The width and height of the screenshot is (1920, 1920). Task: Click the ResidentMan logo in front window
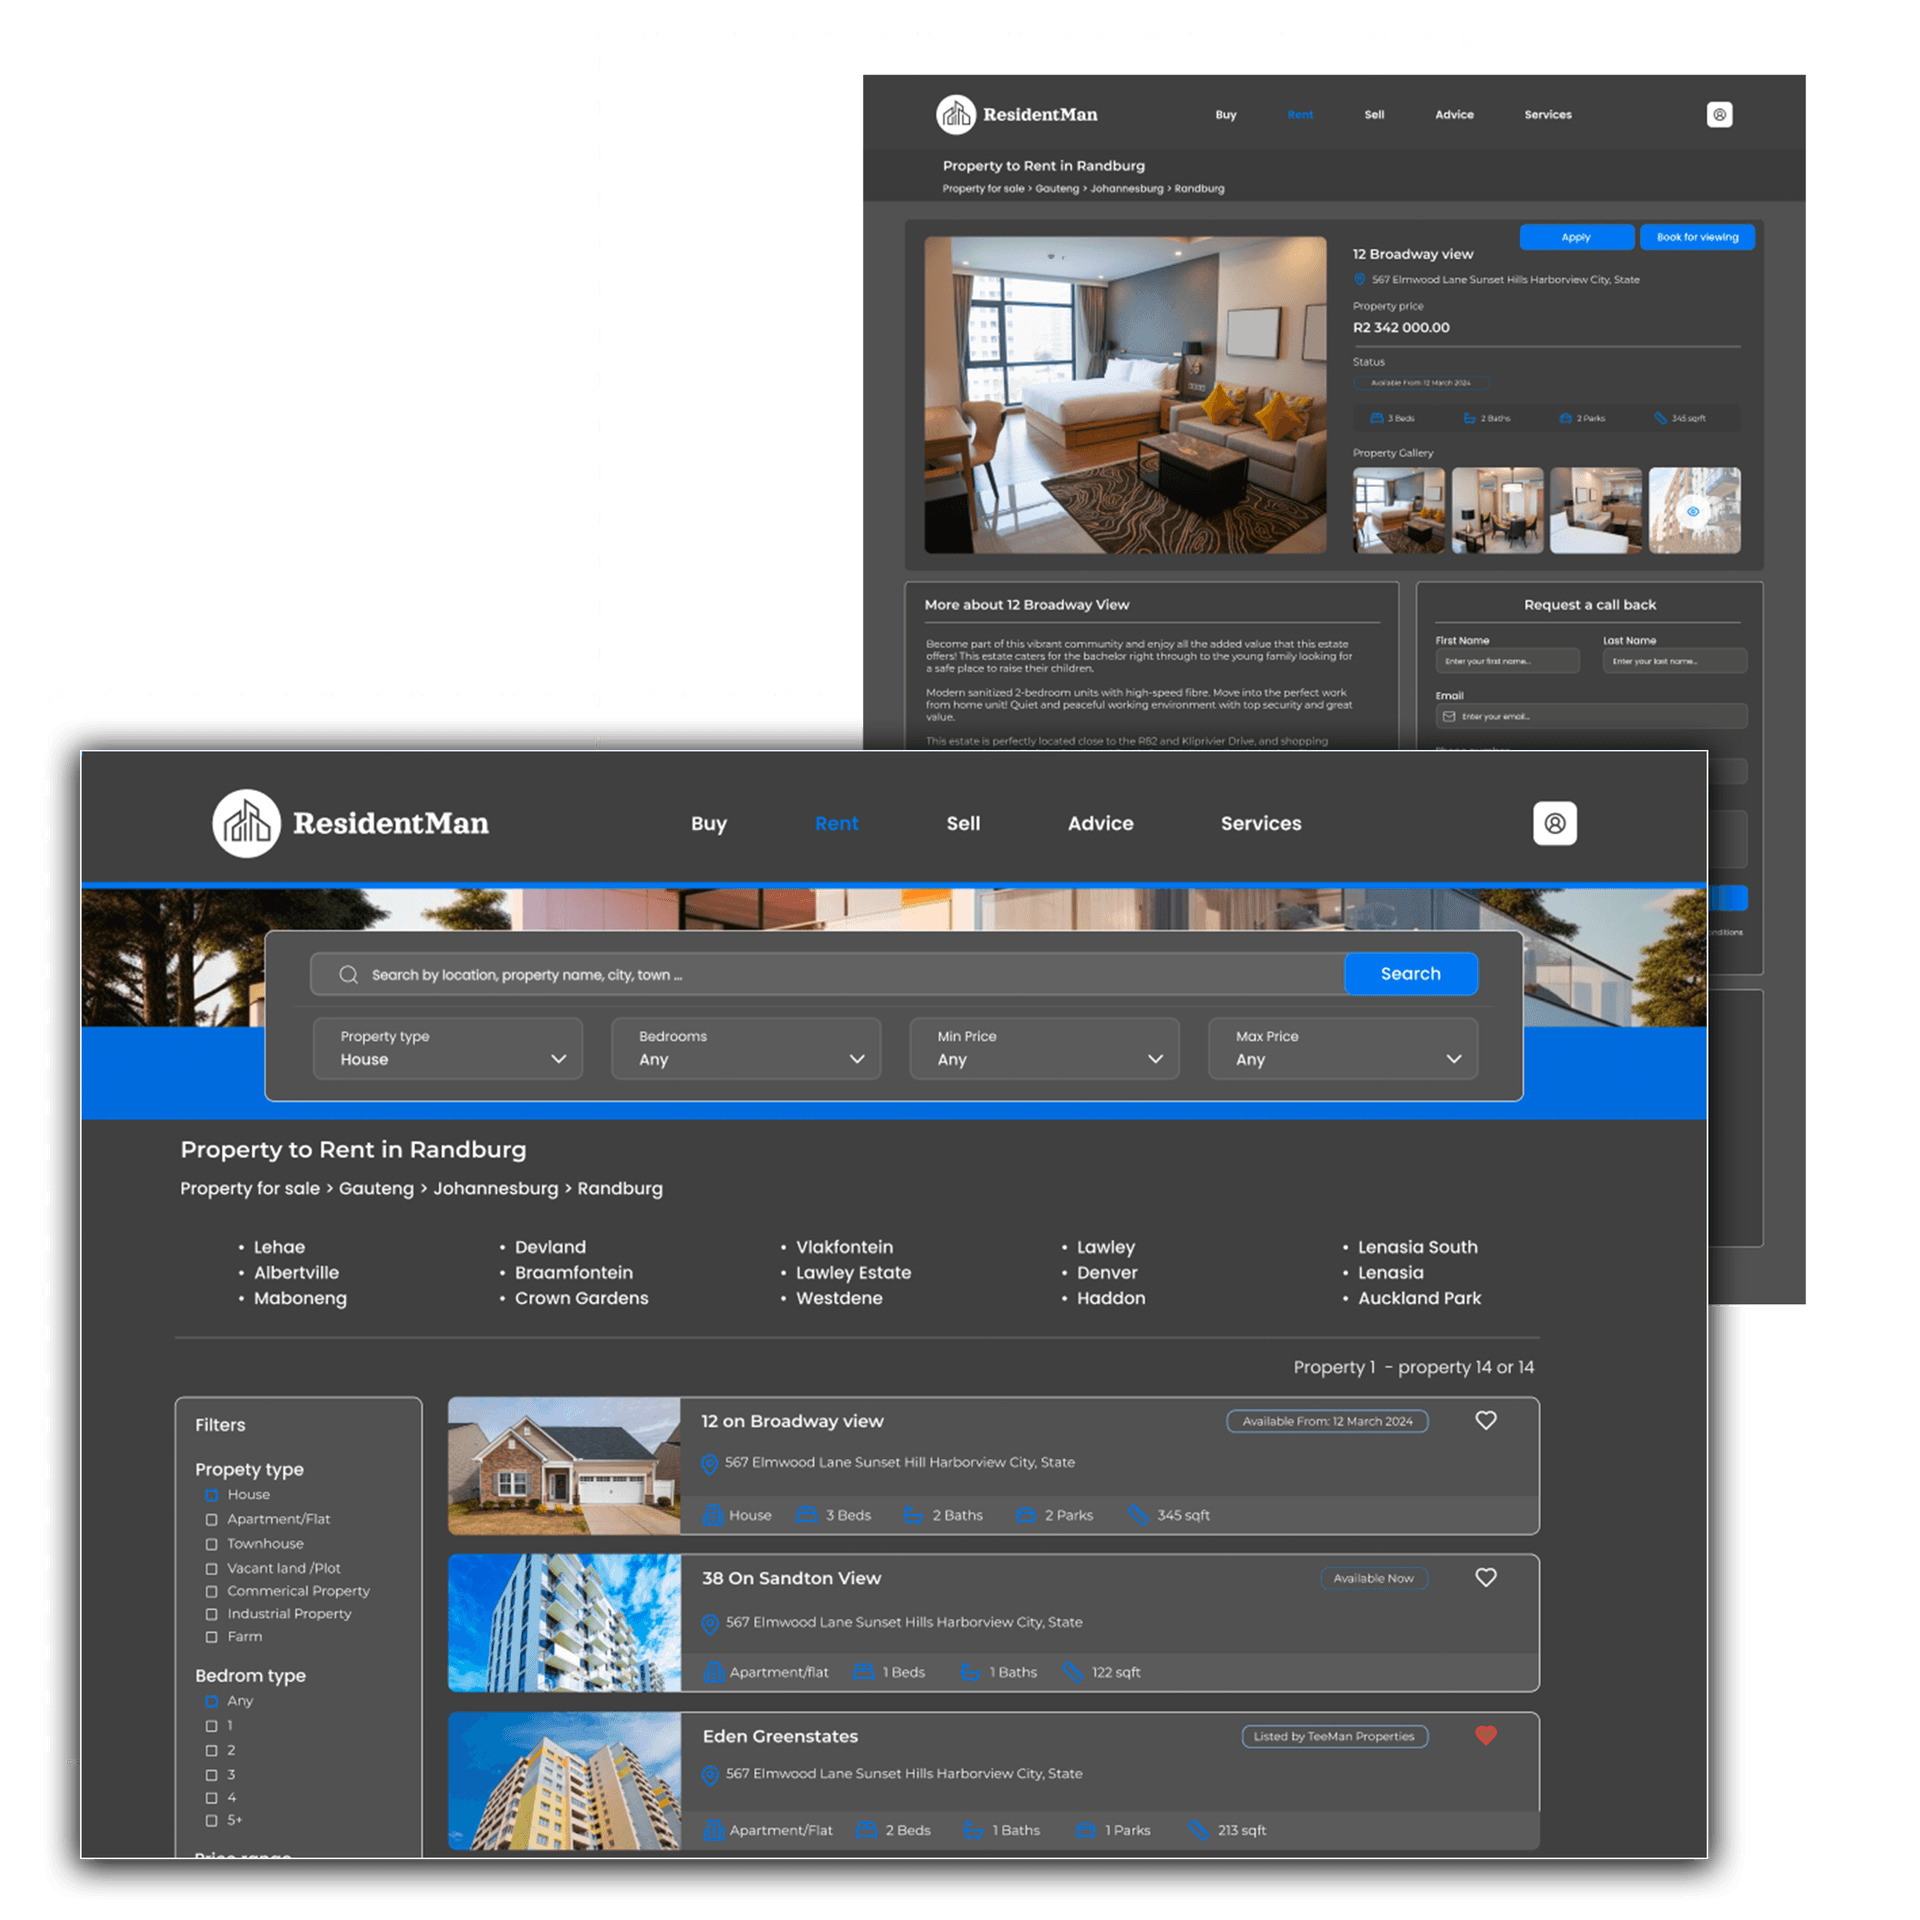tap(350, 823)
